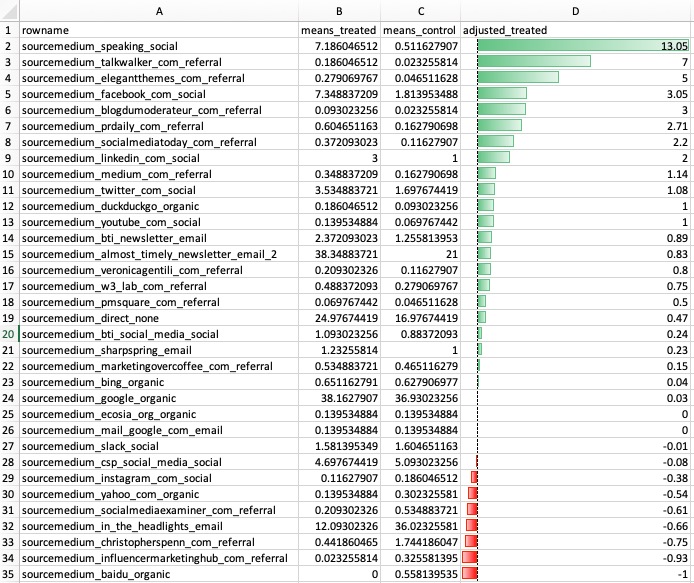Click the 'rowname' header cell
The image size is (694, 583).
[x=159, y=30]
